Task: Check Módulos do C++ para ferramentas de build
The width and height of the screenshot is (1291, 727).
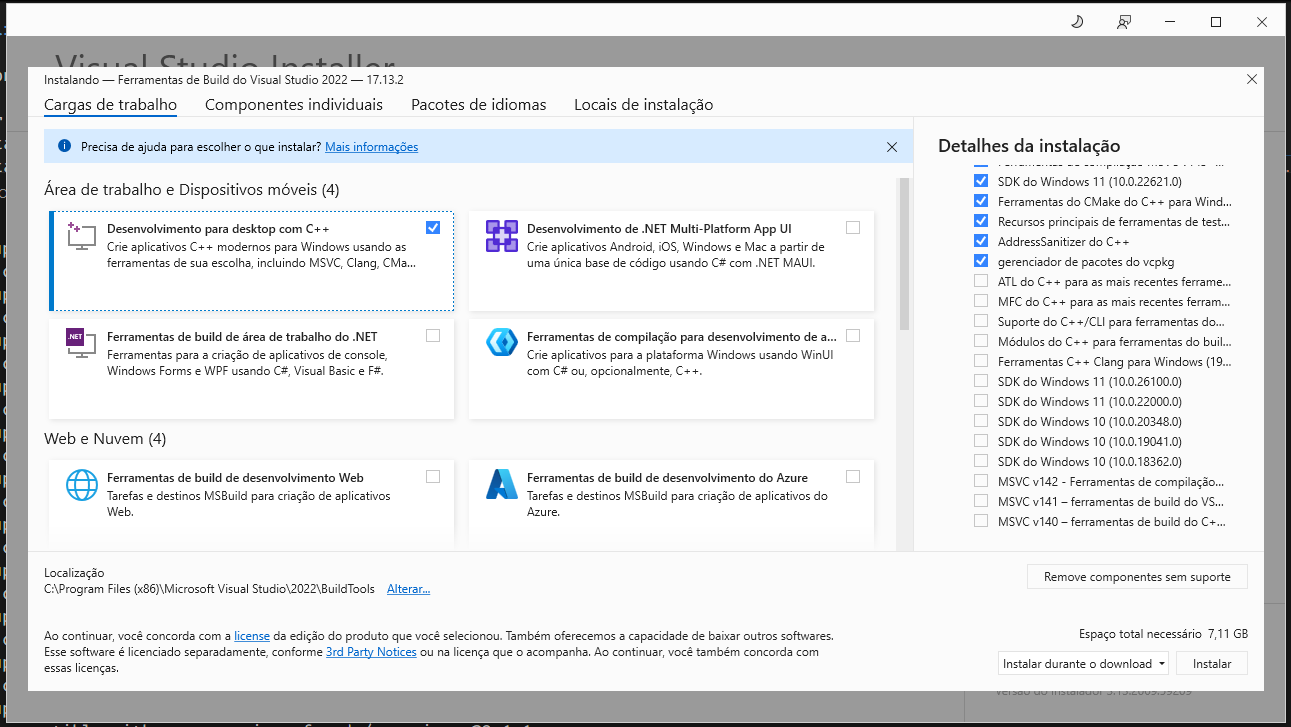Action: (980, 341)
